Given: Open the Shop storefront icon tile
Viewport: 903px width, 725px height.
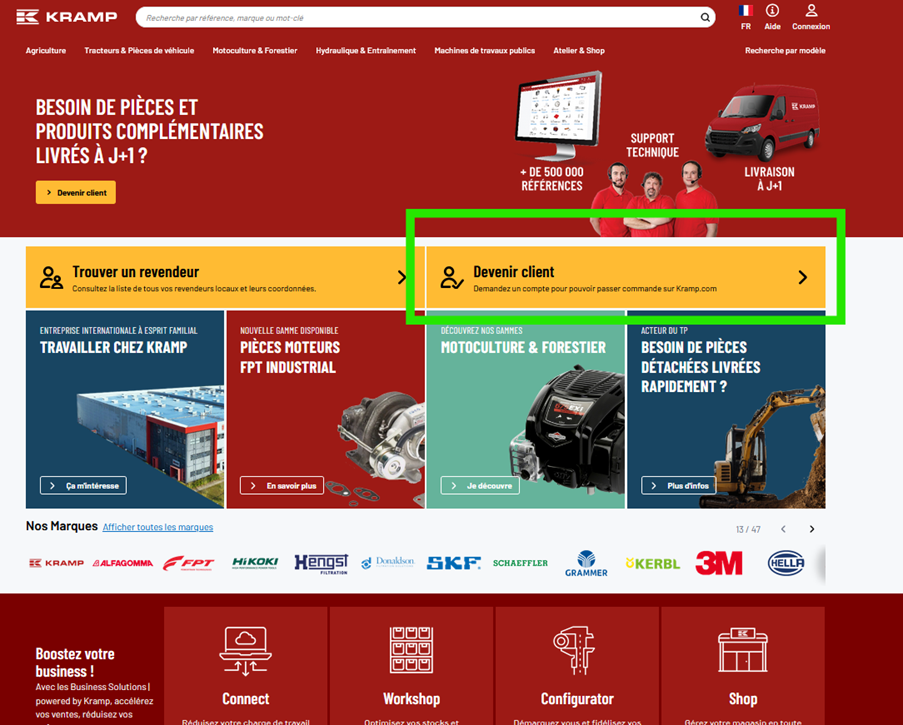Looking at the screenshot, I should click(x=742, y=650).
